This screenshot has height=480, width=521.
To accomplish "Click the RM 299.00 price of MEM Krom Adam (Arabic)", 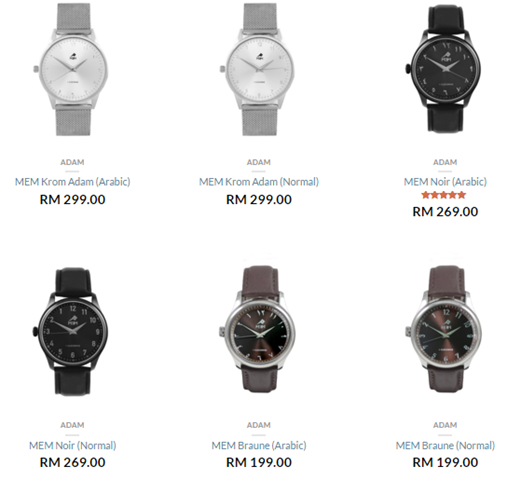I will click(x=73, y=199).
